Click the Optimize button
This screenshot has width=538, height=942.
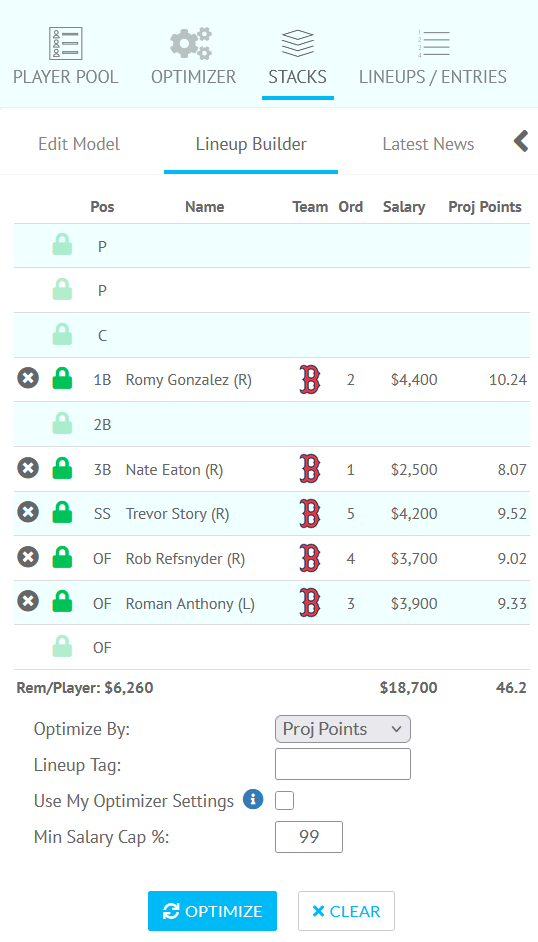click(213, 911)
